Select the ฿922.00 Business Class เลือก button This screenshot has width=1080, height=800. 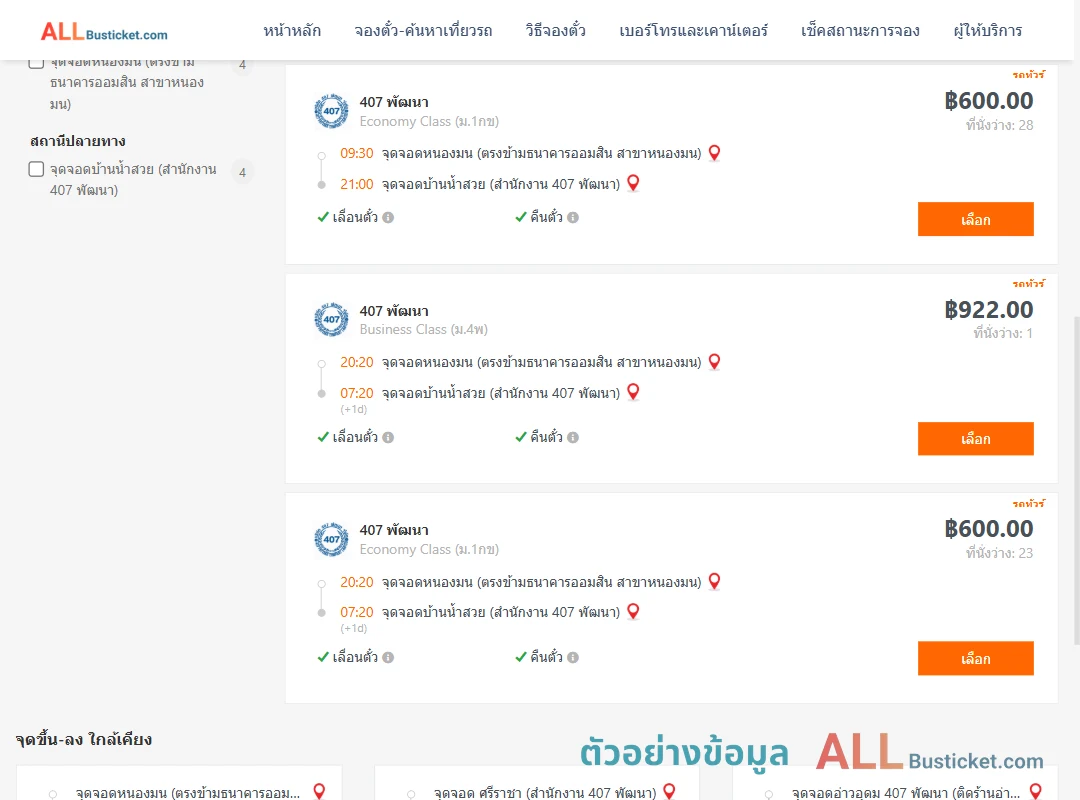pyautogui.click(x=975, y=438)
